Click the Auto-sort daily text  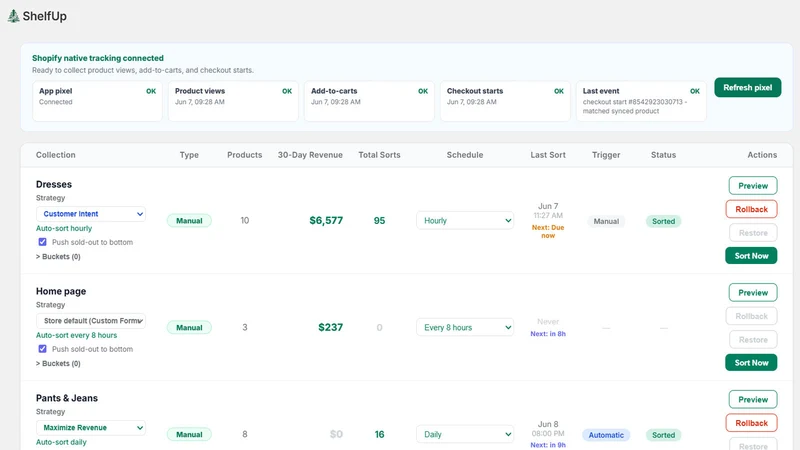click(x=61, y=442)
